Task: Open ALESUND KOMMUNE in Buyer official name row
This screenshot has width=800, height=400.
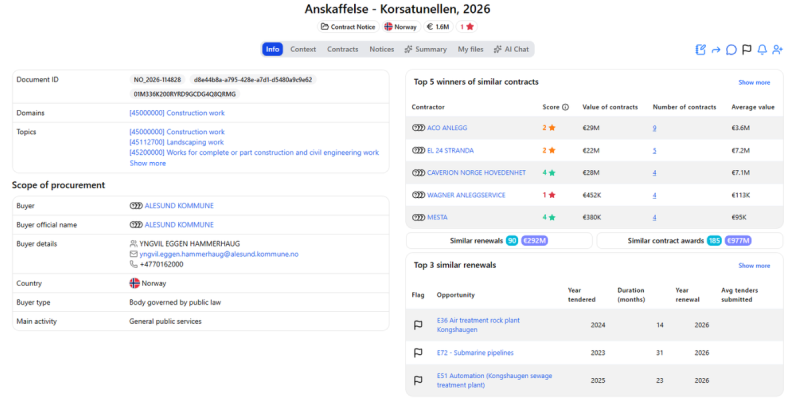Action: tap(179, 224)
